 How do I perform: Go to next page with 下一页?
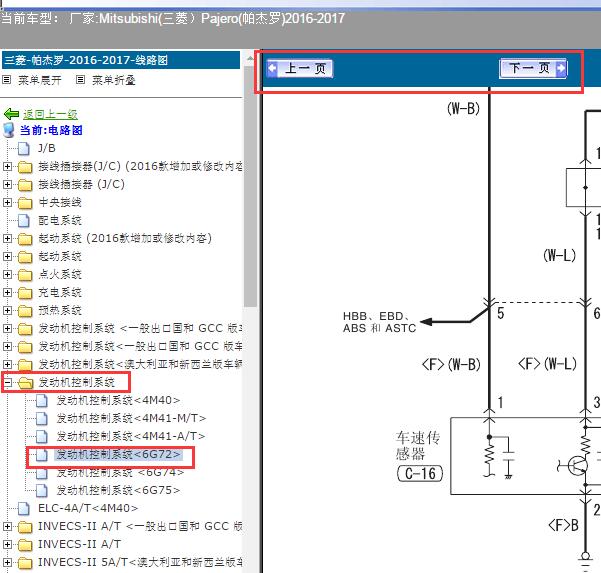(x=533, y=68)
